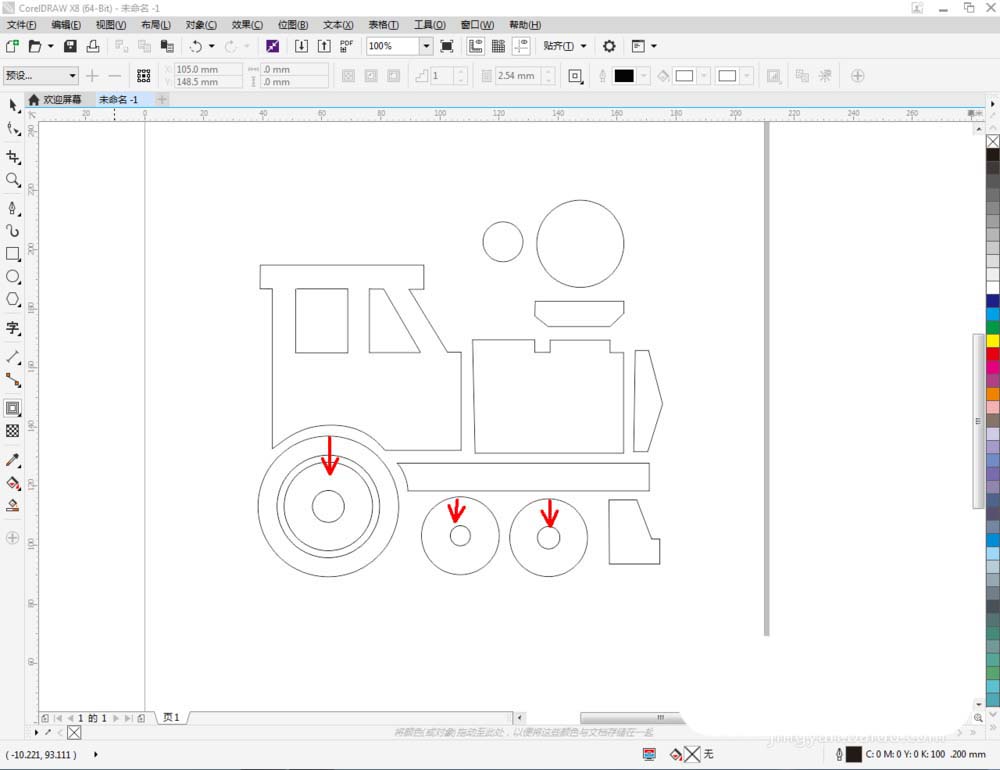Toggle the Inside Contour option
Image resolution: width=1000 pixels, height=770 pixels.
[x=371, y=76]
